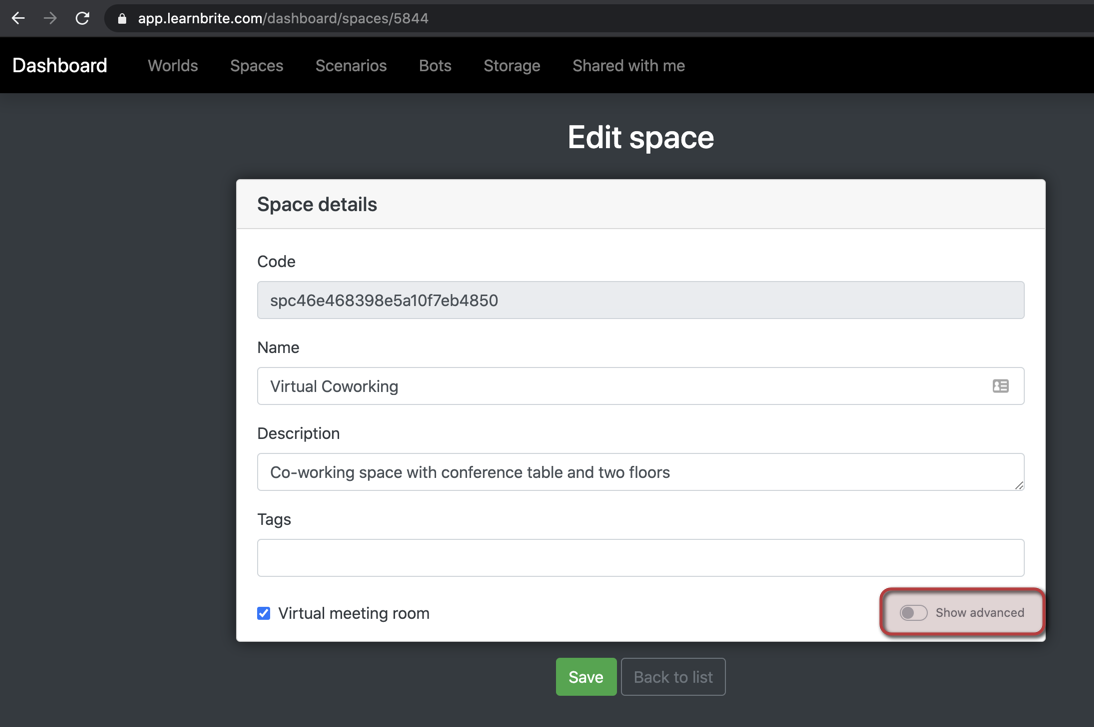Screen dimensions: 1094x727
Task: Go to the Spaces section
Action: 257,66
